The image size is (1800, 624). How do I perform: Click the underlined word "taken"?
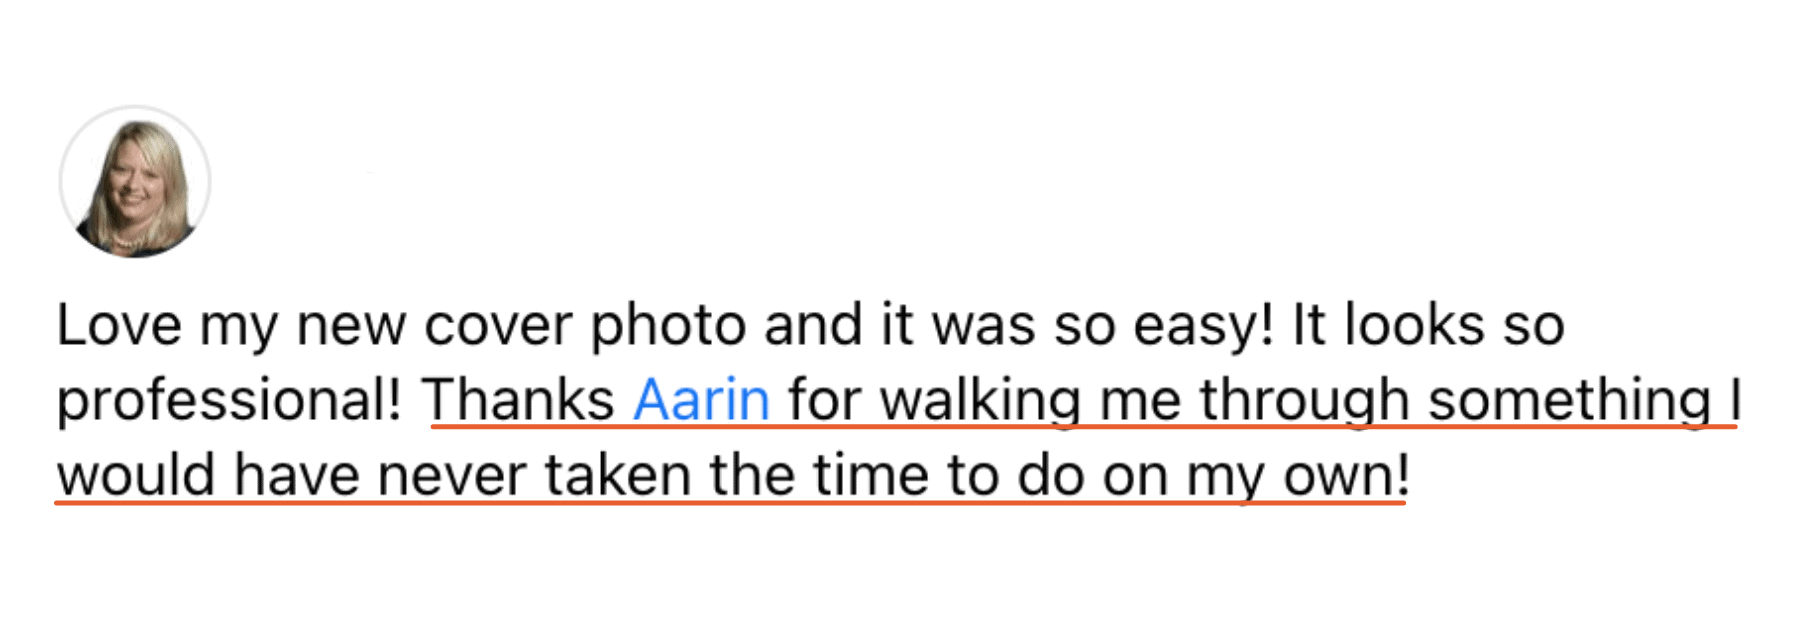618,476
